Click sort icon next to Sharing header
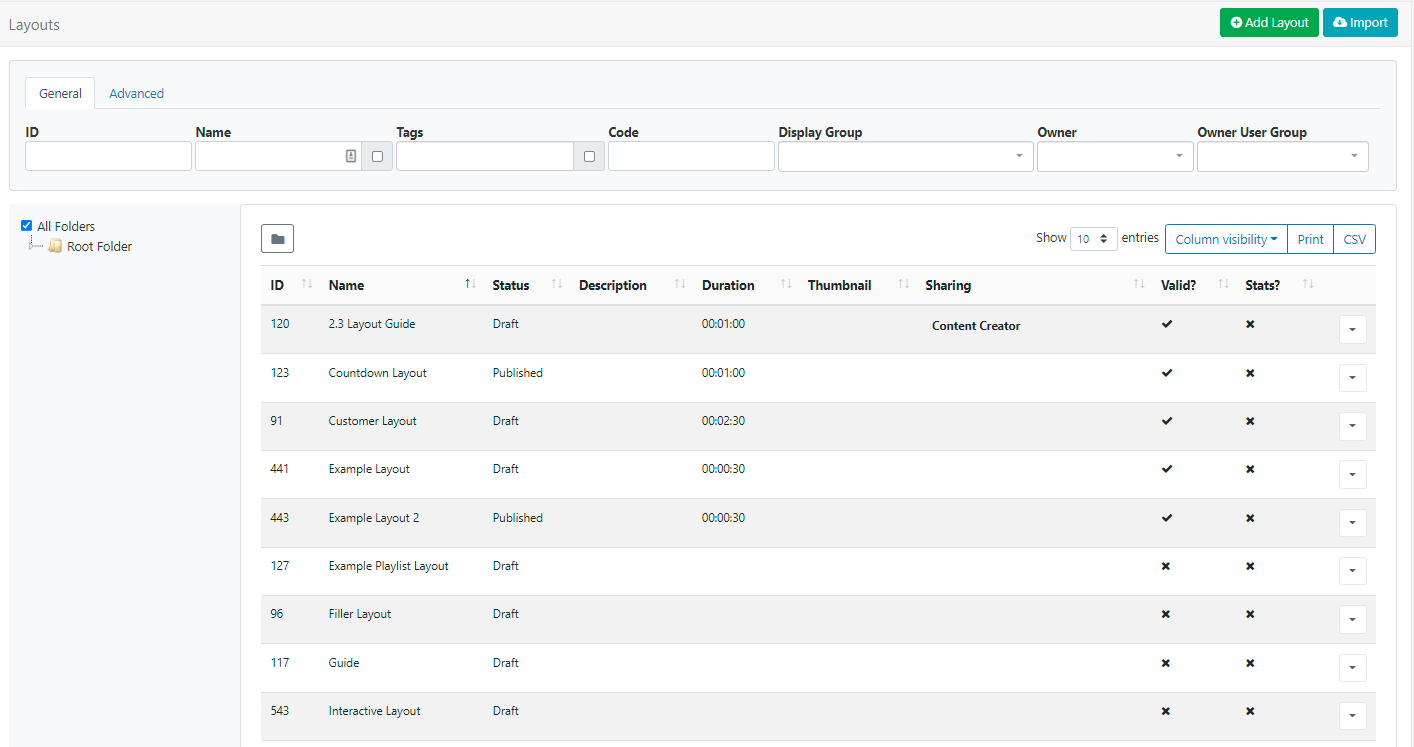 (1139, 286)
